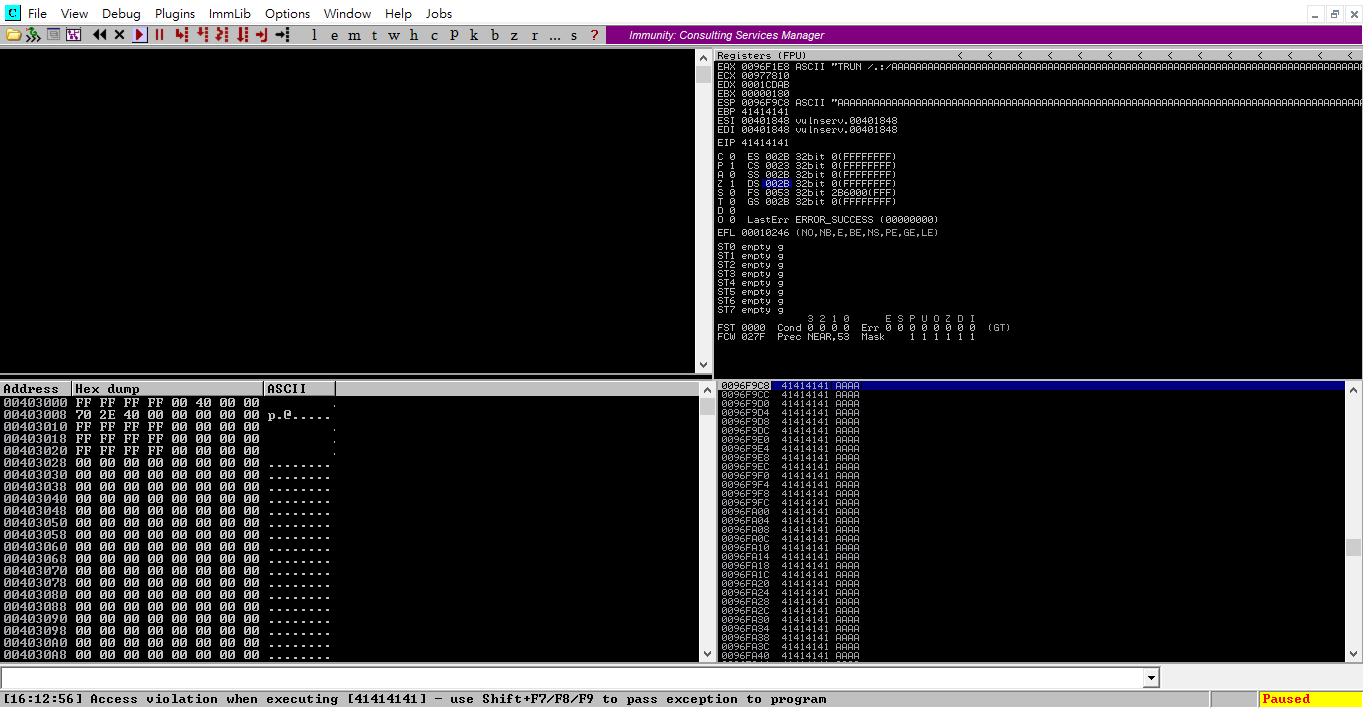Open help using the ? button
Viewport: 1363px width, 708px height.
(593, 35)
